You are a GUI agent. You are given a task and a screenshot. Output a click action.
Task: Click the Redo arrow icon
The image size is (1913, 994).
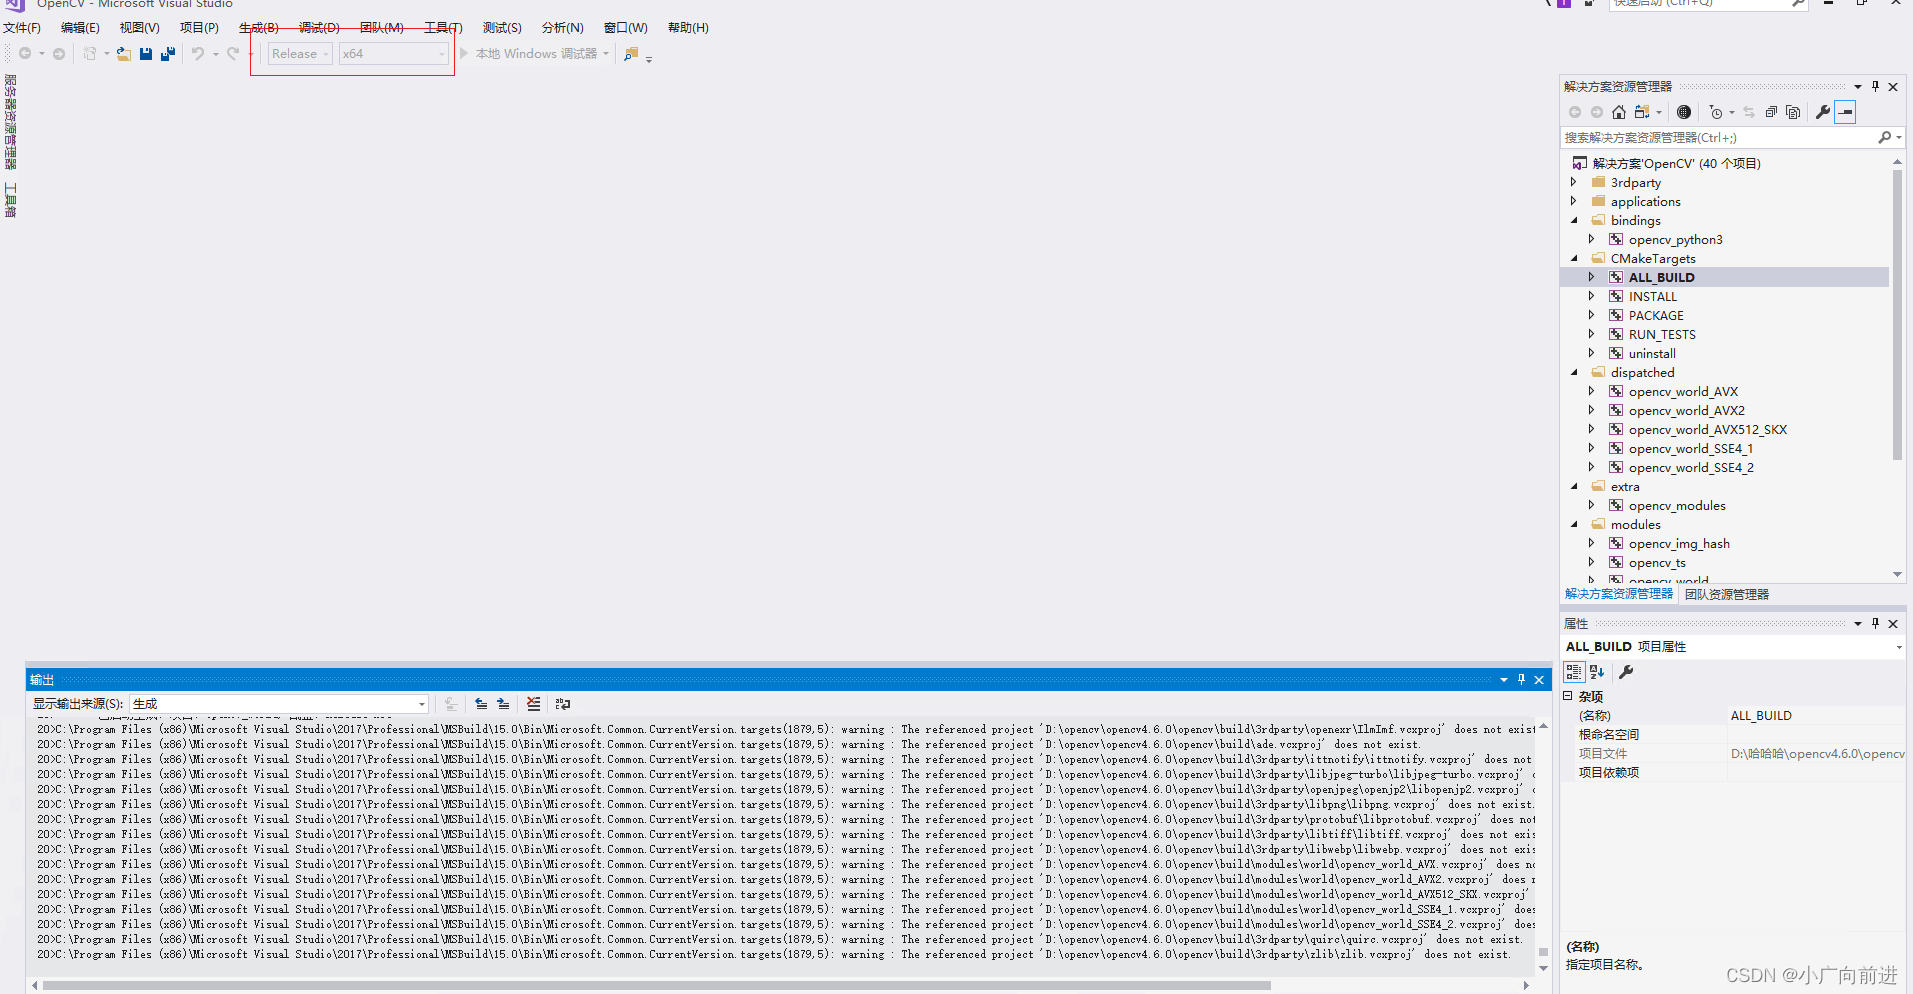point(233,54)
